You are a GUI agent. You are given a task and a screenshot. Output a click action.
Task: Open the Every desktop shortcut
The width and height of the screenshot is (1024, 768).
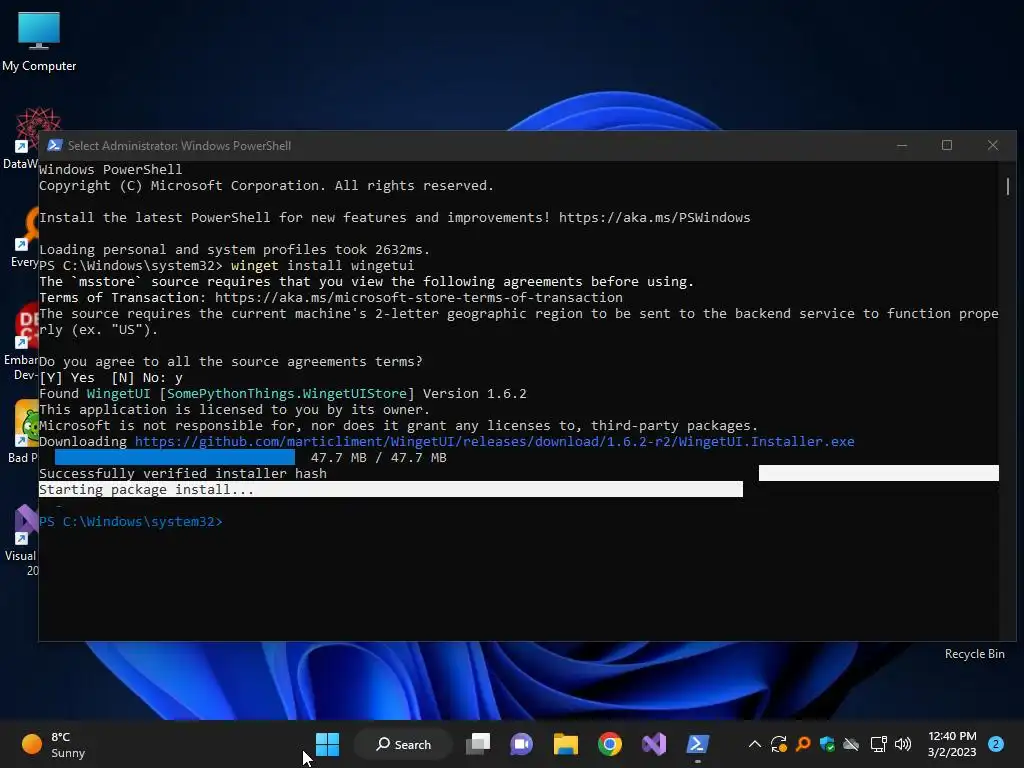[x=24, y=238]
